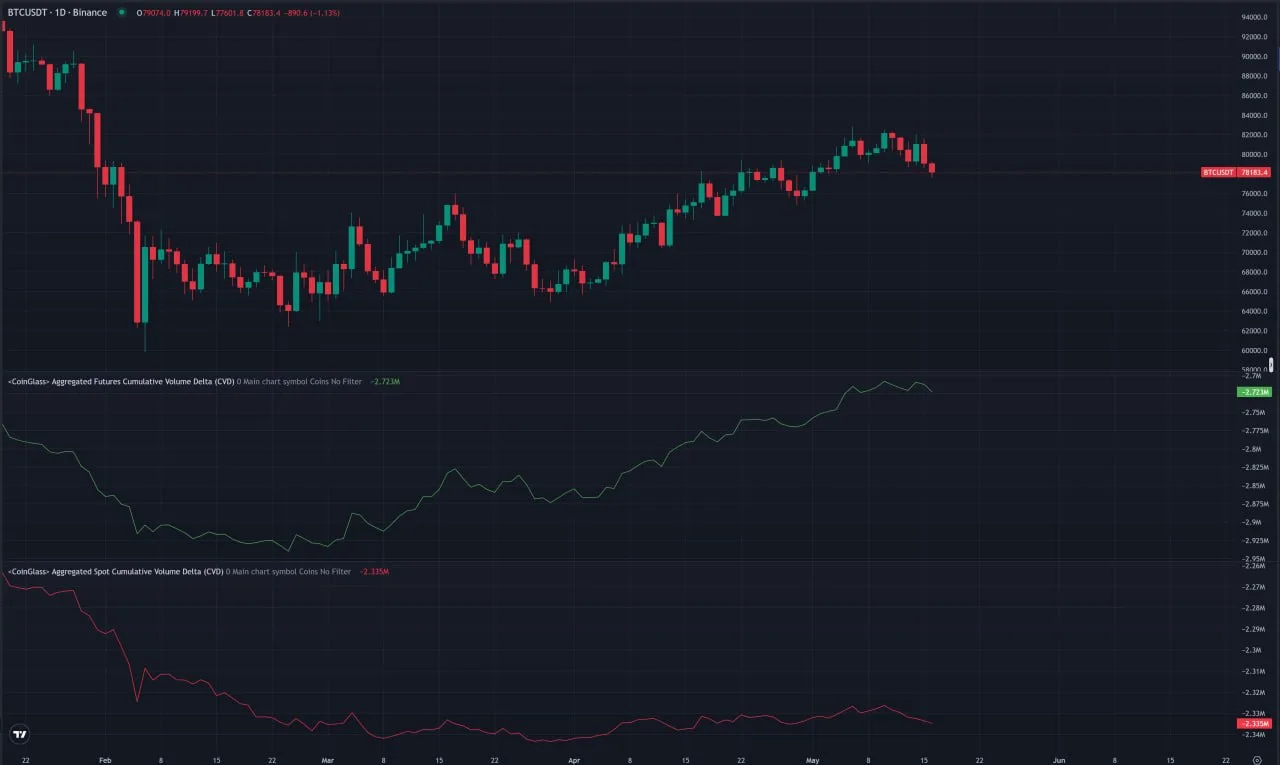Click the -2.775M futures CVD axis label

coord(1254,431)
